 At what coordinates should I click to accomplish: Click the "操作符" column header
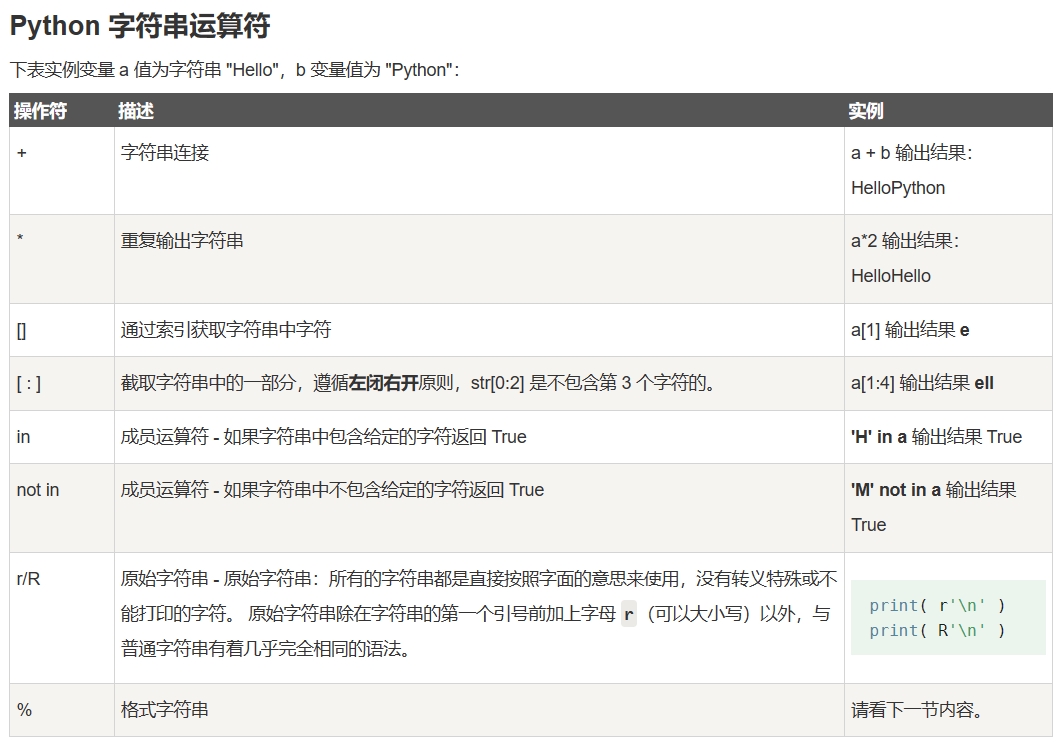(40, 111)
